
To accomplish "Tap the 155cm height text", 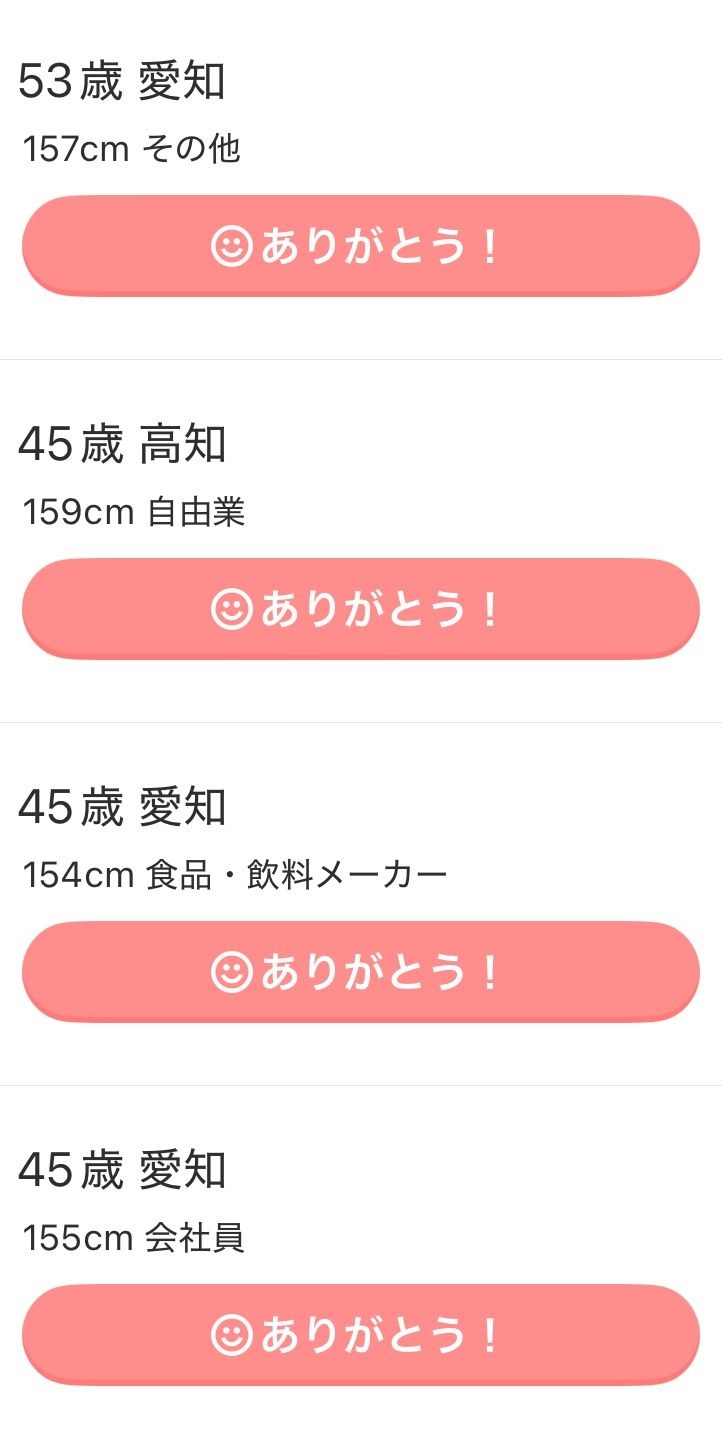I will tap(78, 1239).
